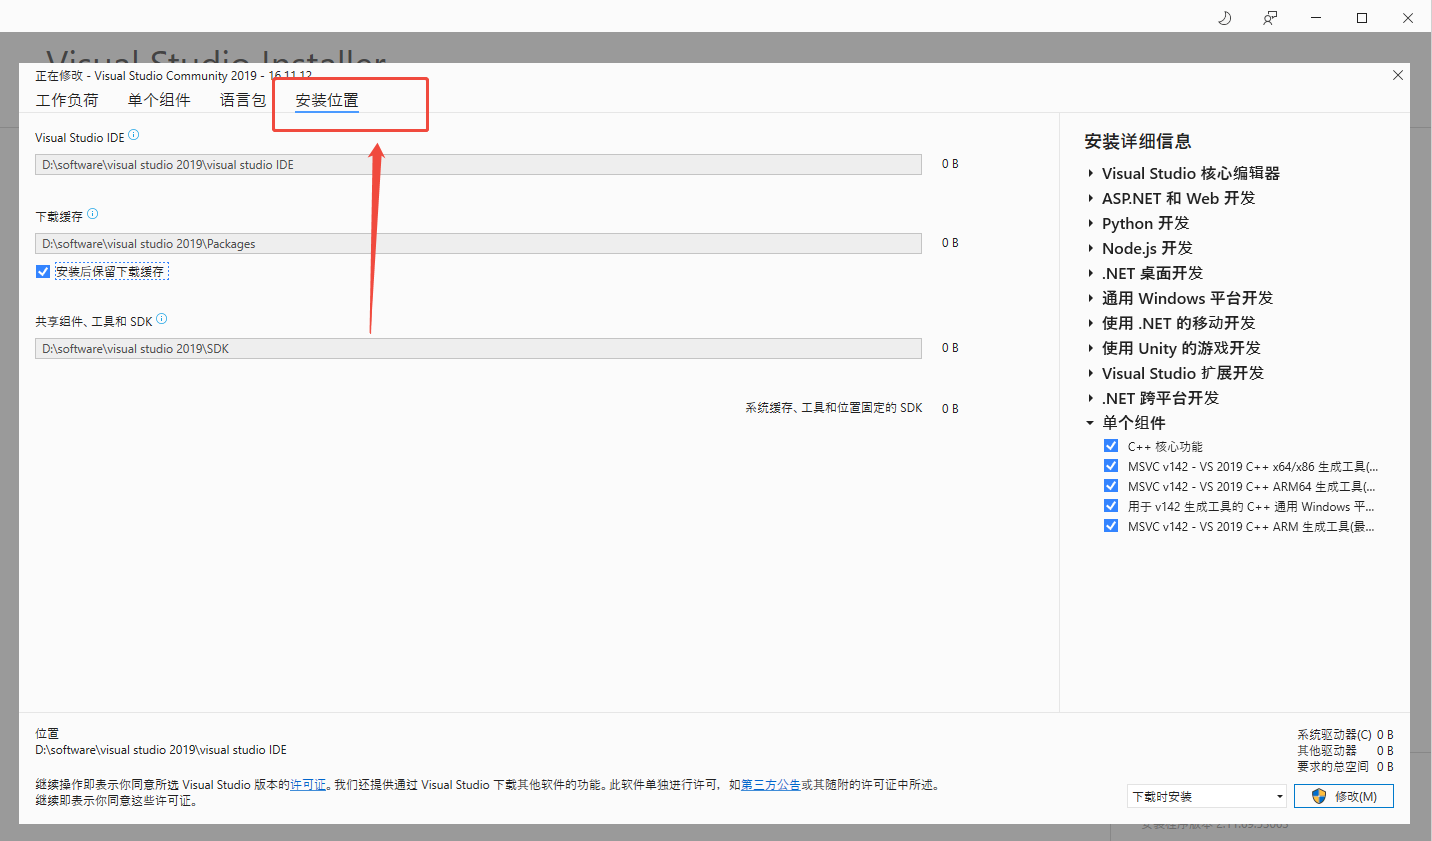Expand .NET 跨平台开发 details
The width and height of the screenshot is (1432, 841).
[1090, 398]
